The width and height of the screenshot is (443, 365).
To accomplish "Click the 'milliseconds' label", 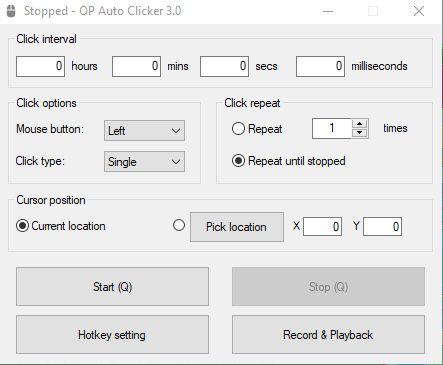I will coord(379,66).
